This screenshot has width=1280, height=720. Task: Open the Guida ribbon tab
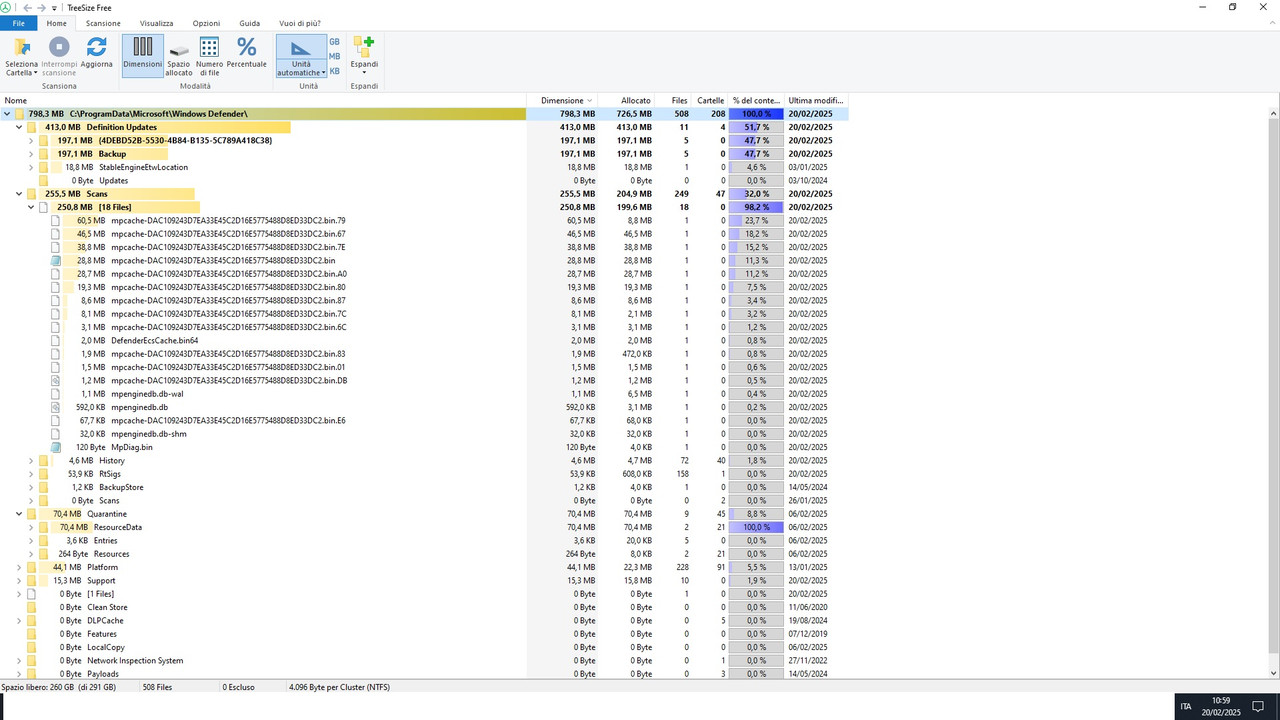(250, 23)
